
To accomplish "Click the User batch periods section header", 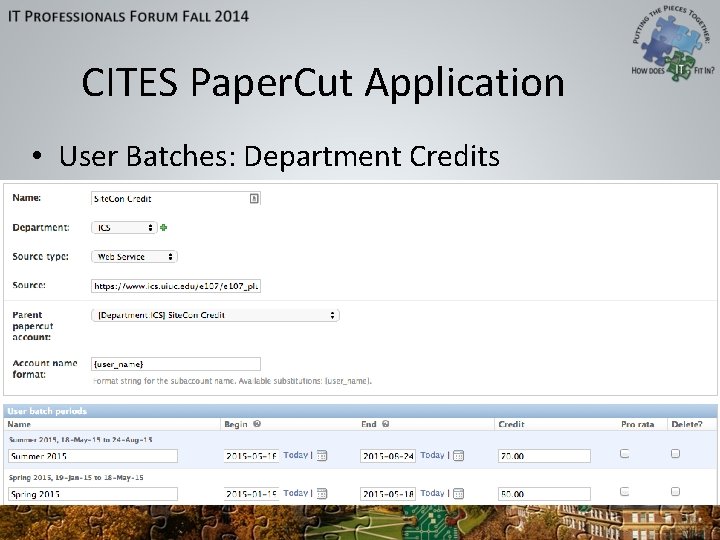I will (x=360, y=411).
